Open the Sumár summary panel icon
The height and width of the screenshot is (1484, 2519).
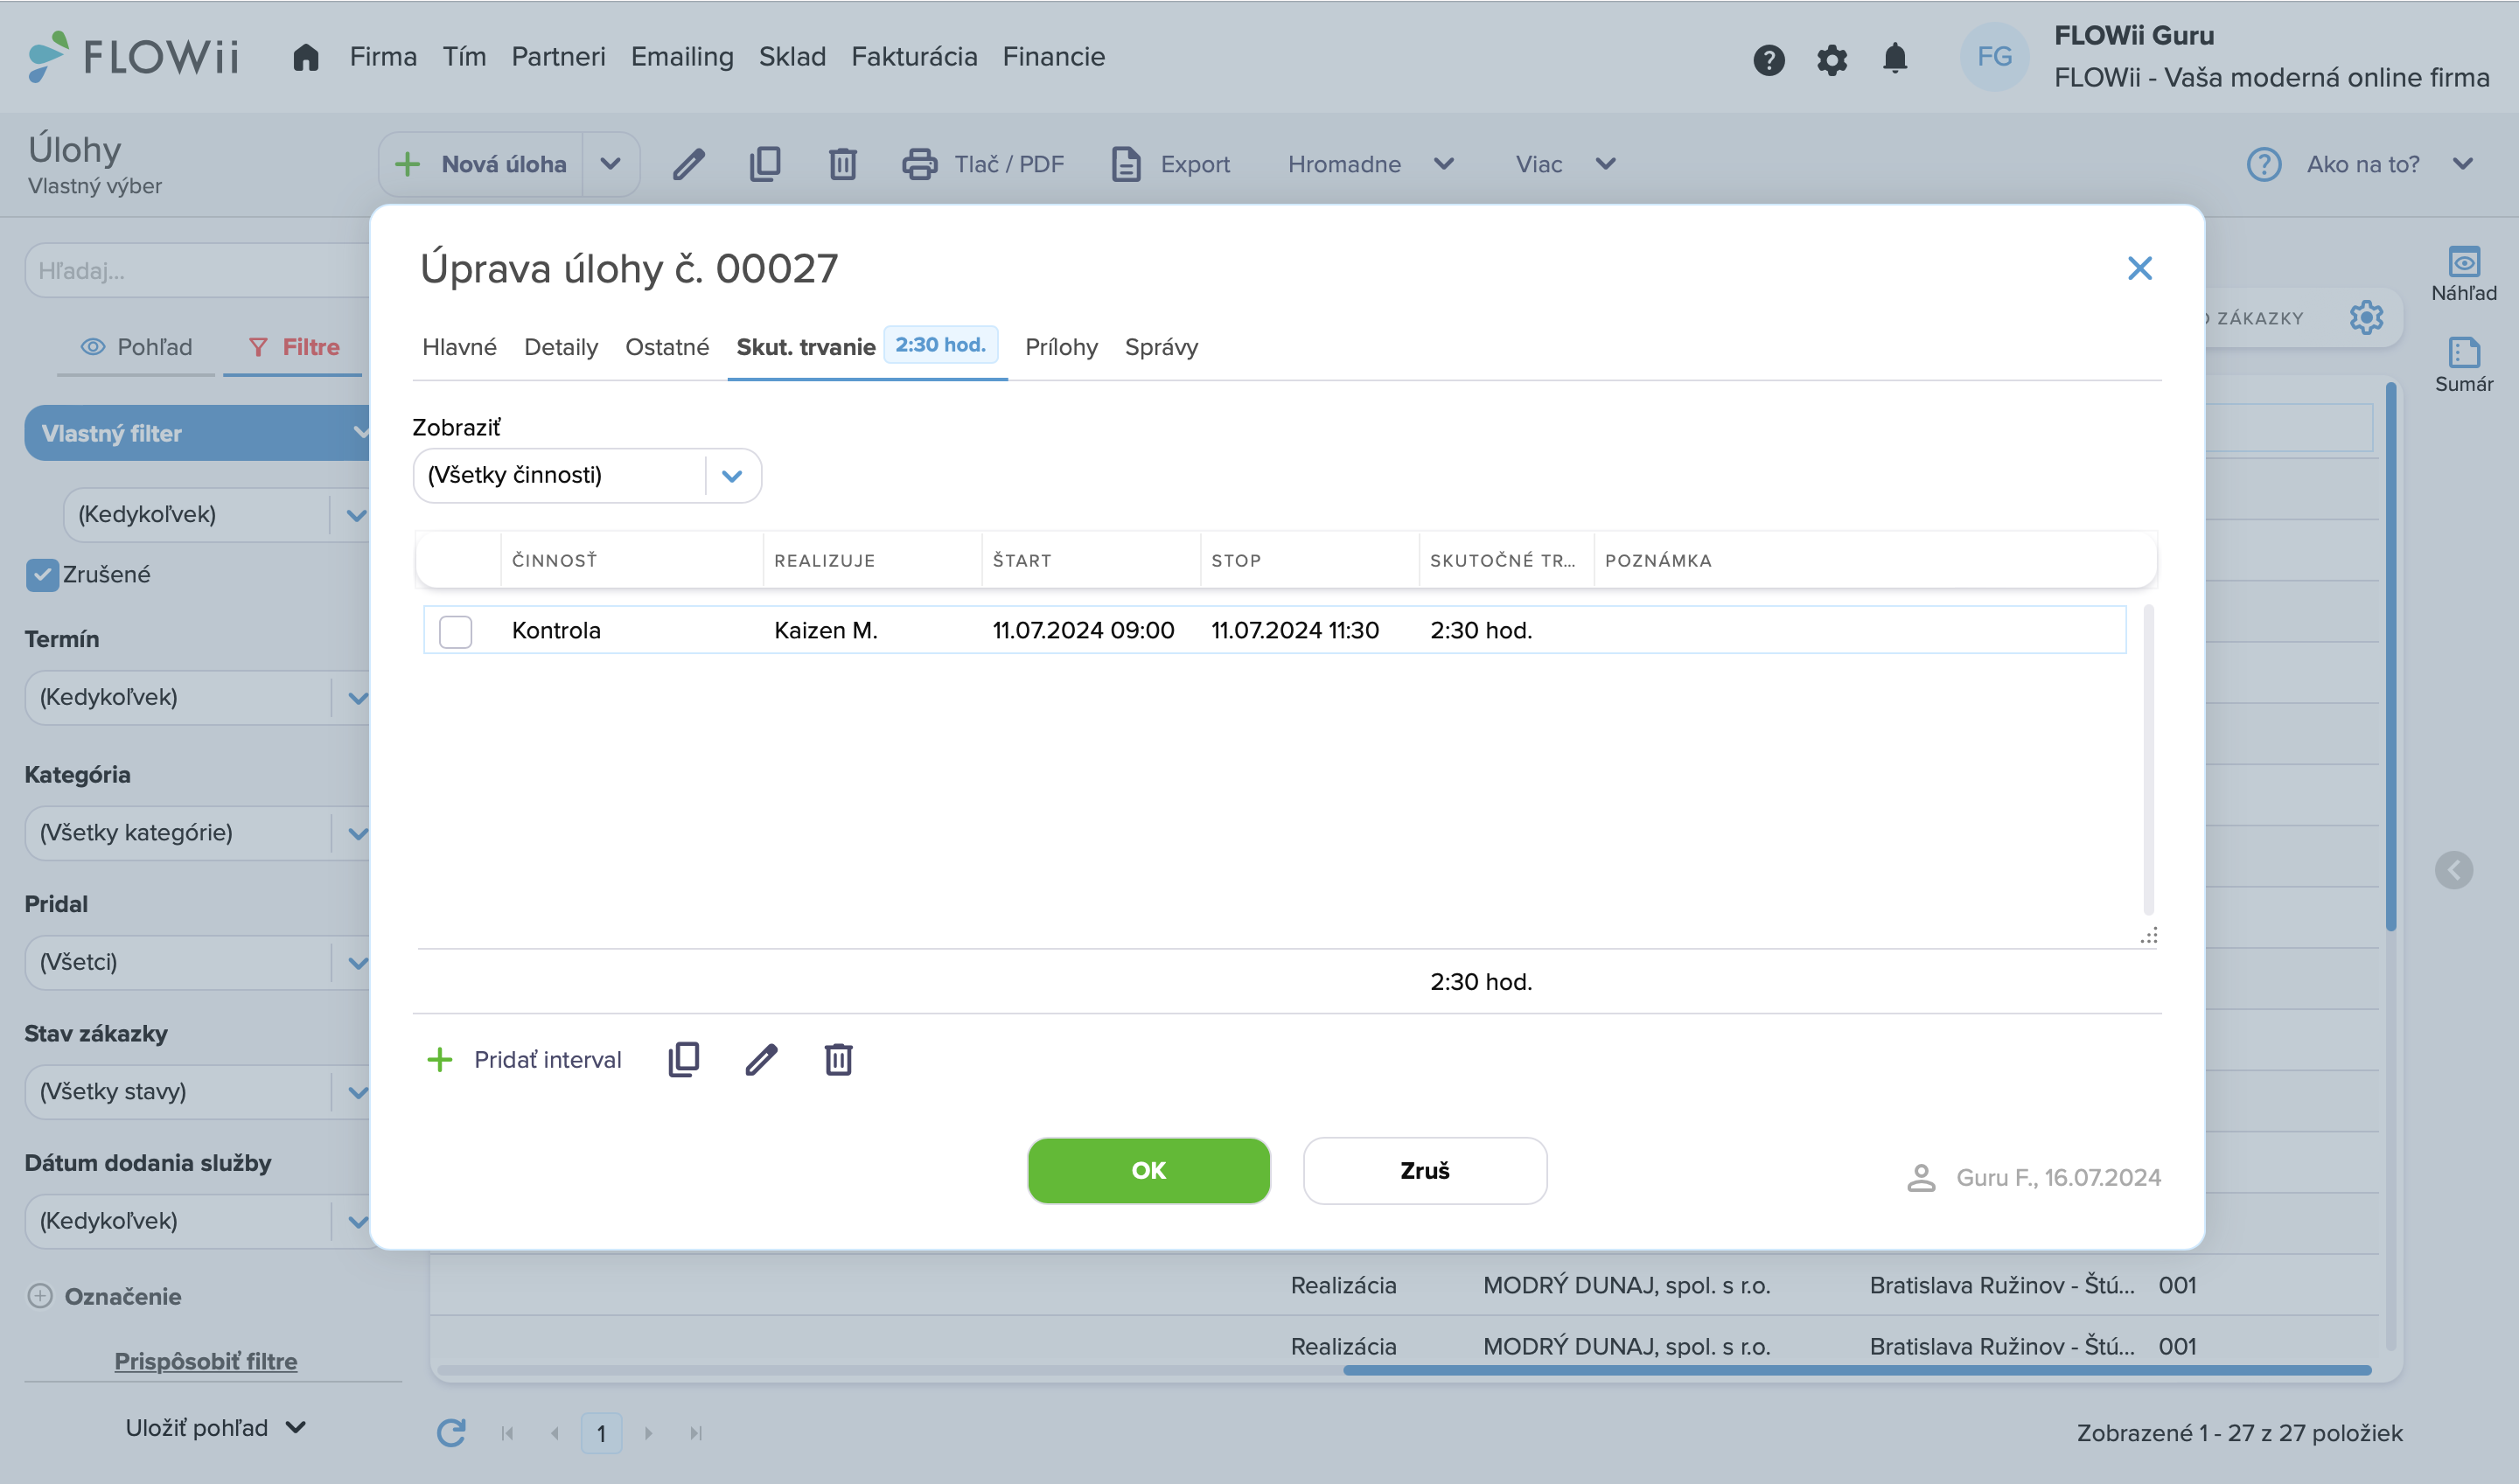coord(2463,352)
